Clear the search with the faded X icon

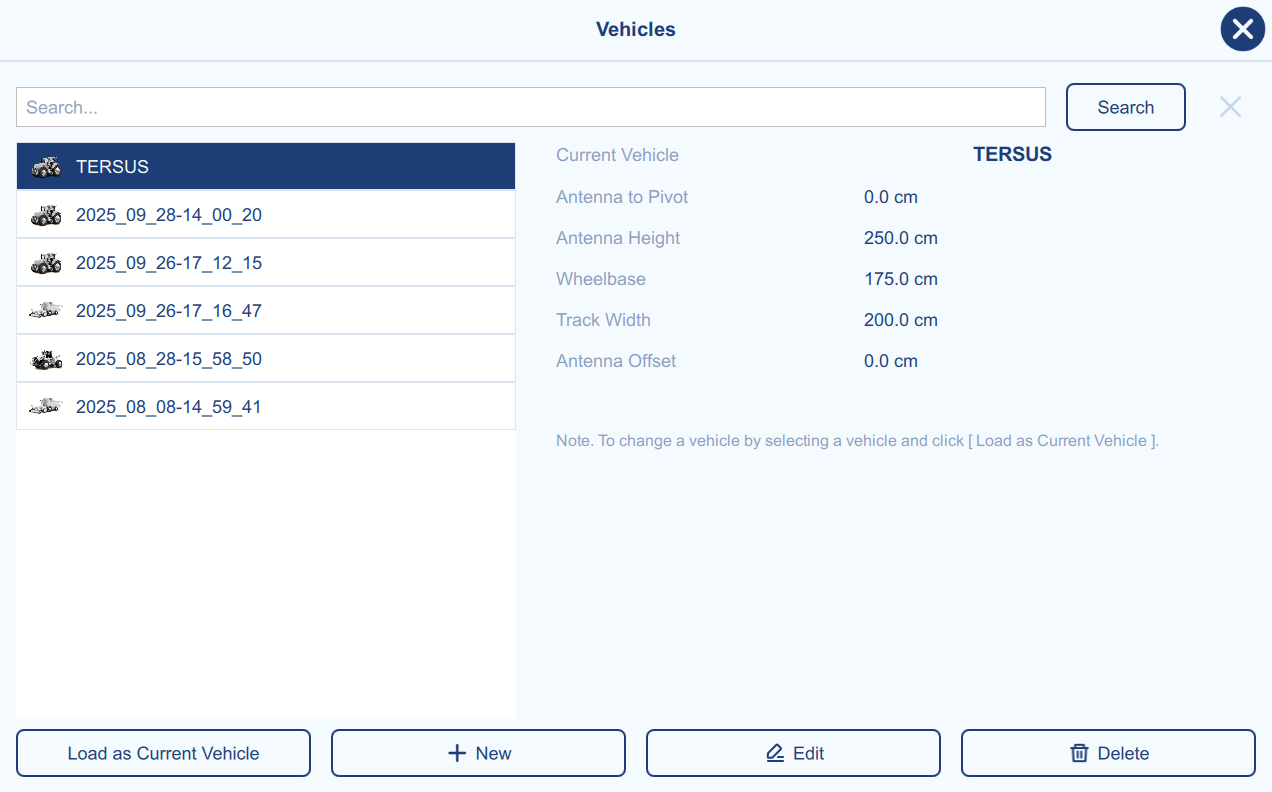tap(1230, 107)
